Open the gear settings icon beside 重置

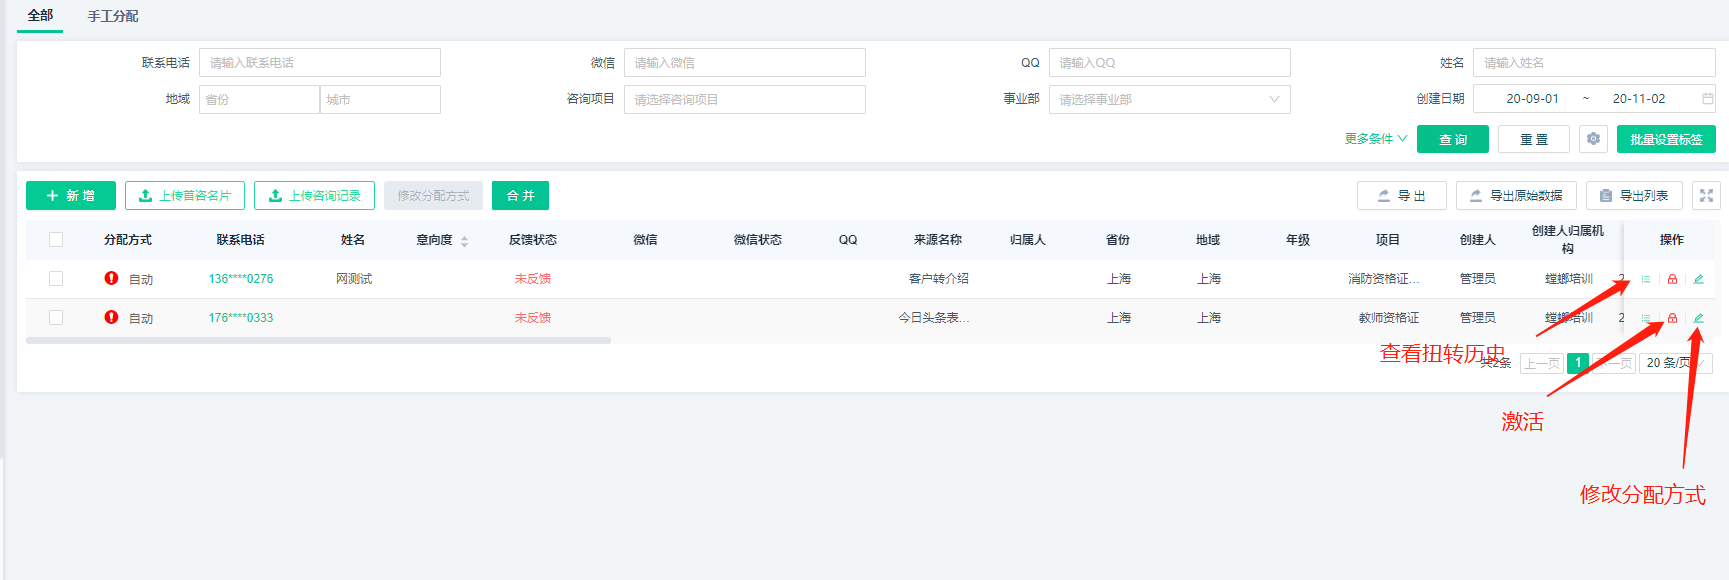tap(1593, 139)
